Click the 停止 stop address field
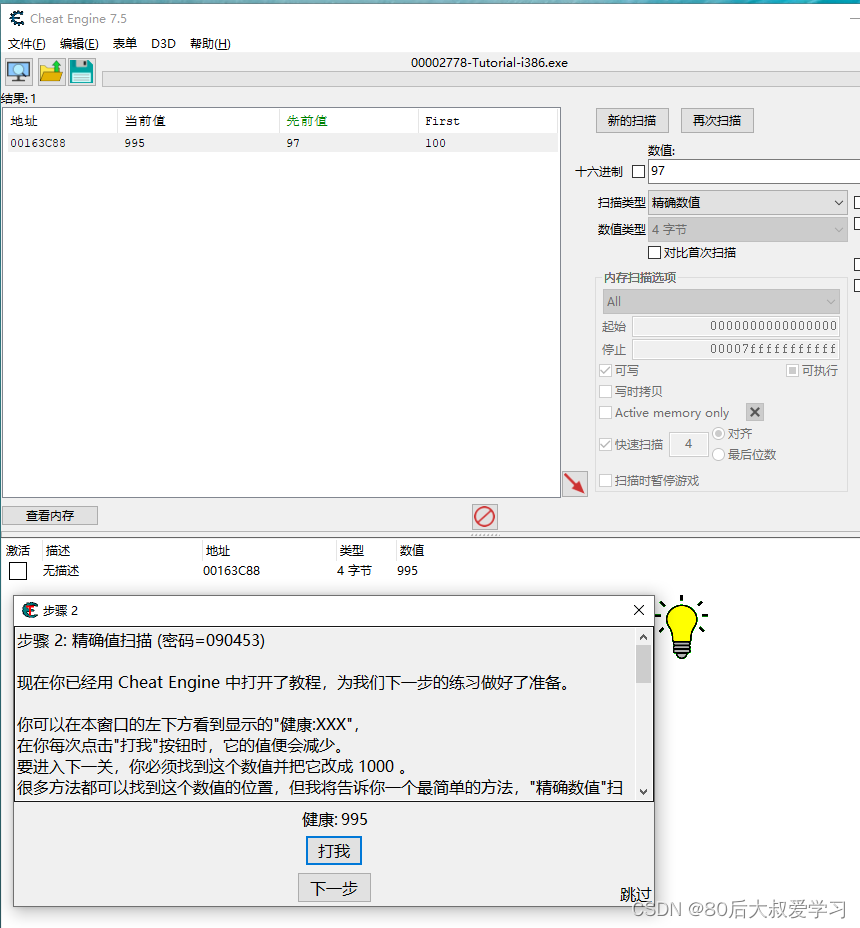Viewport: 860px width, 928px height. [736, 349]
